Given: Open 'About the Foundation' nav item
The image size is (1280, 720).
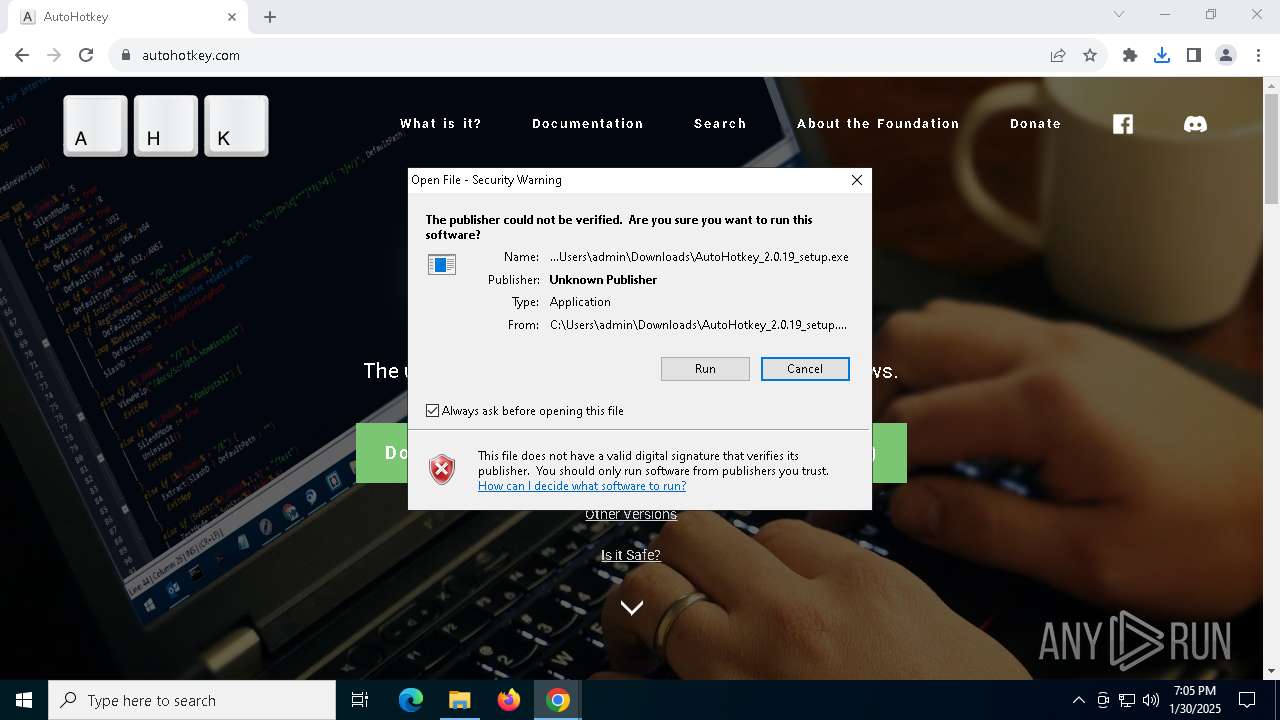Looking at the screenshot, I should [878, 124].
